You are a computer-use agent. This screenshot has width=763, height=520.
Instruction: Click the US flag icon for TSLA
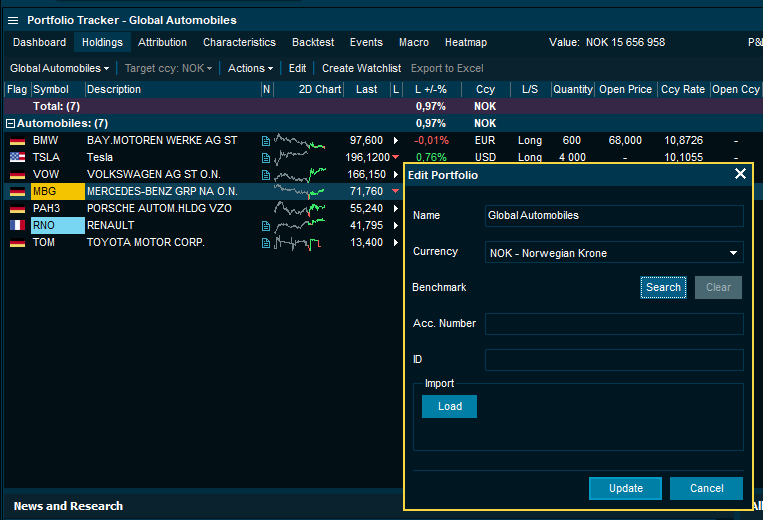point(17,158)
